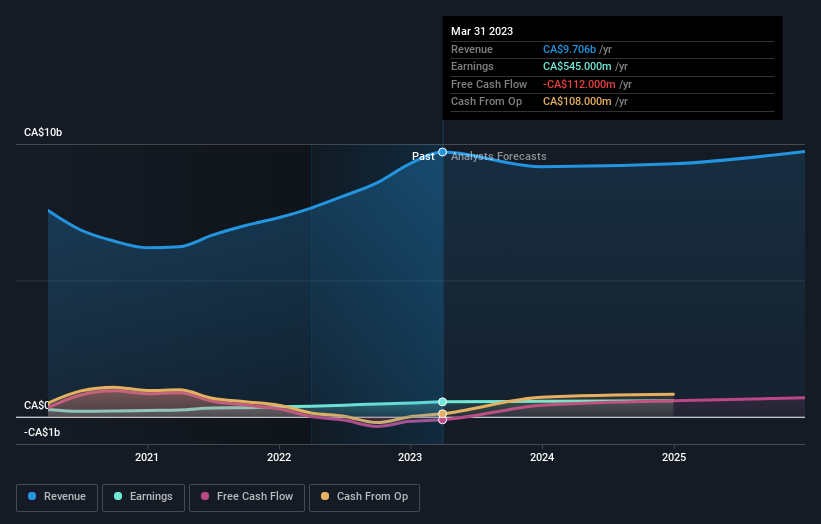Click the -CA$1b y-axis label
Viewport: 821px width, 524px height.
[42, 432]
